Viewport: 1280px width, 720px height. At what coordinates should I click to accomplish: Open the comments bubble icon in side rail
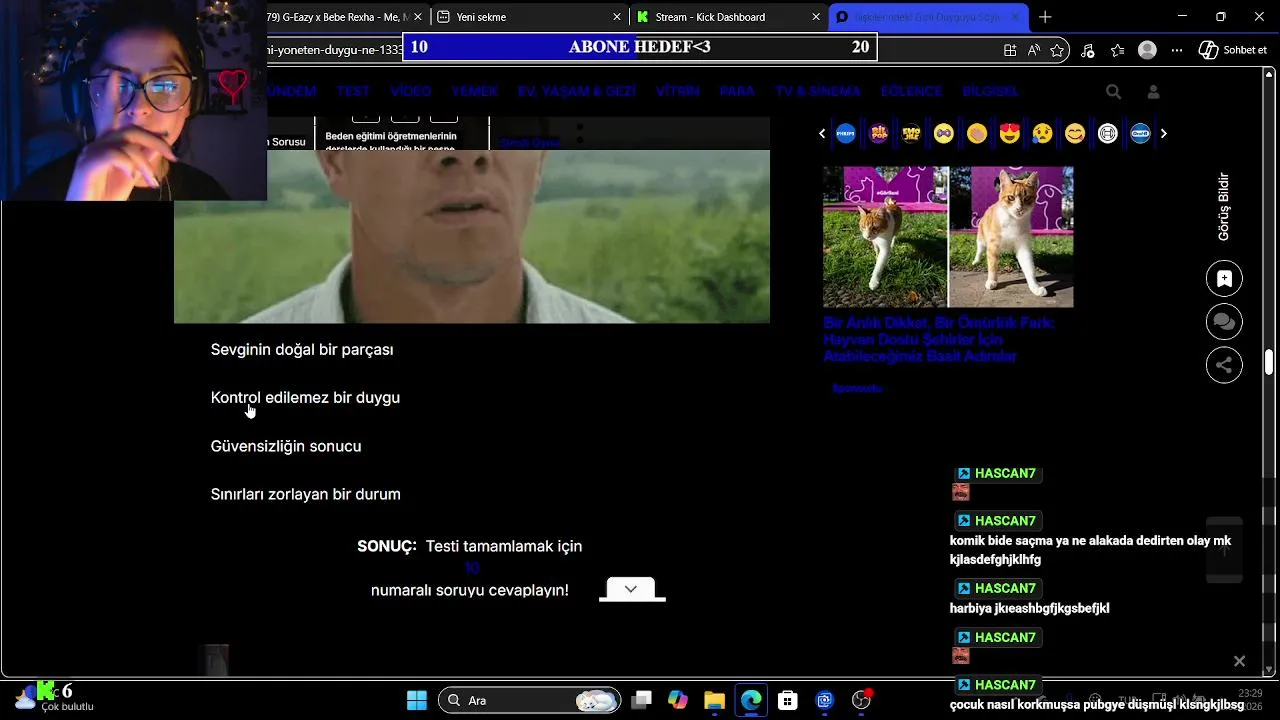coord(1224,322)
